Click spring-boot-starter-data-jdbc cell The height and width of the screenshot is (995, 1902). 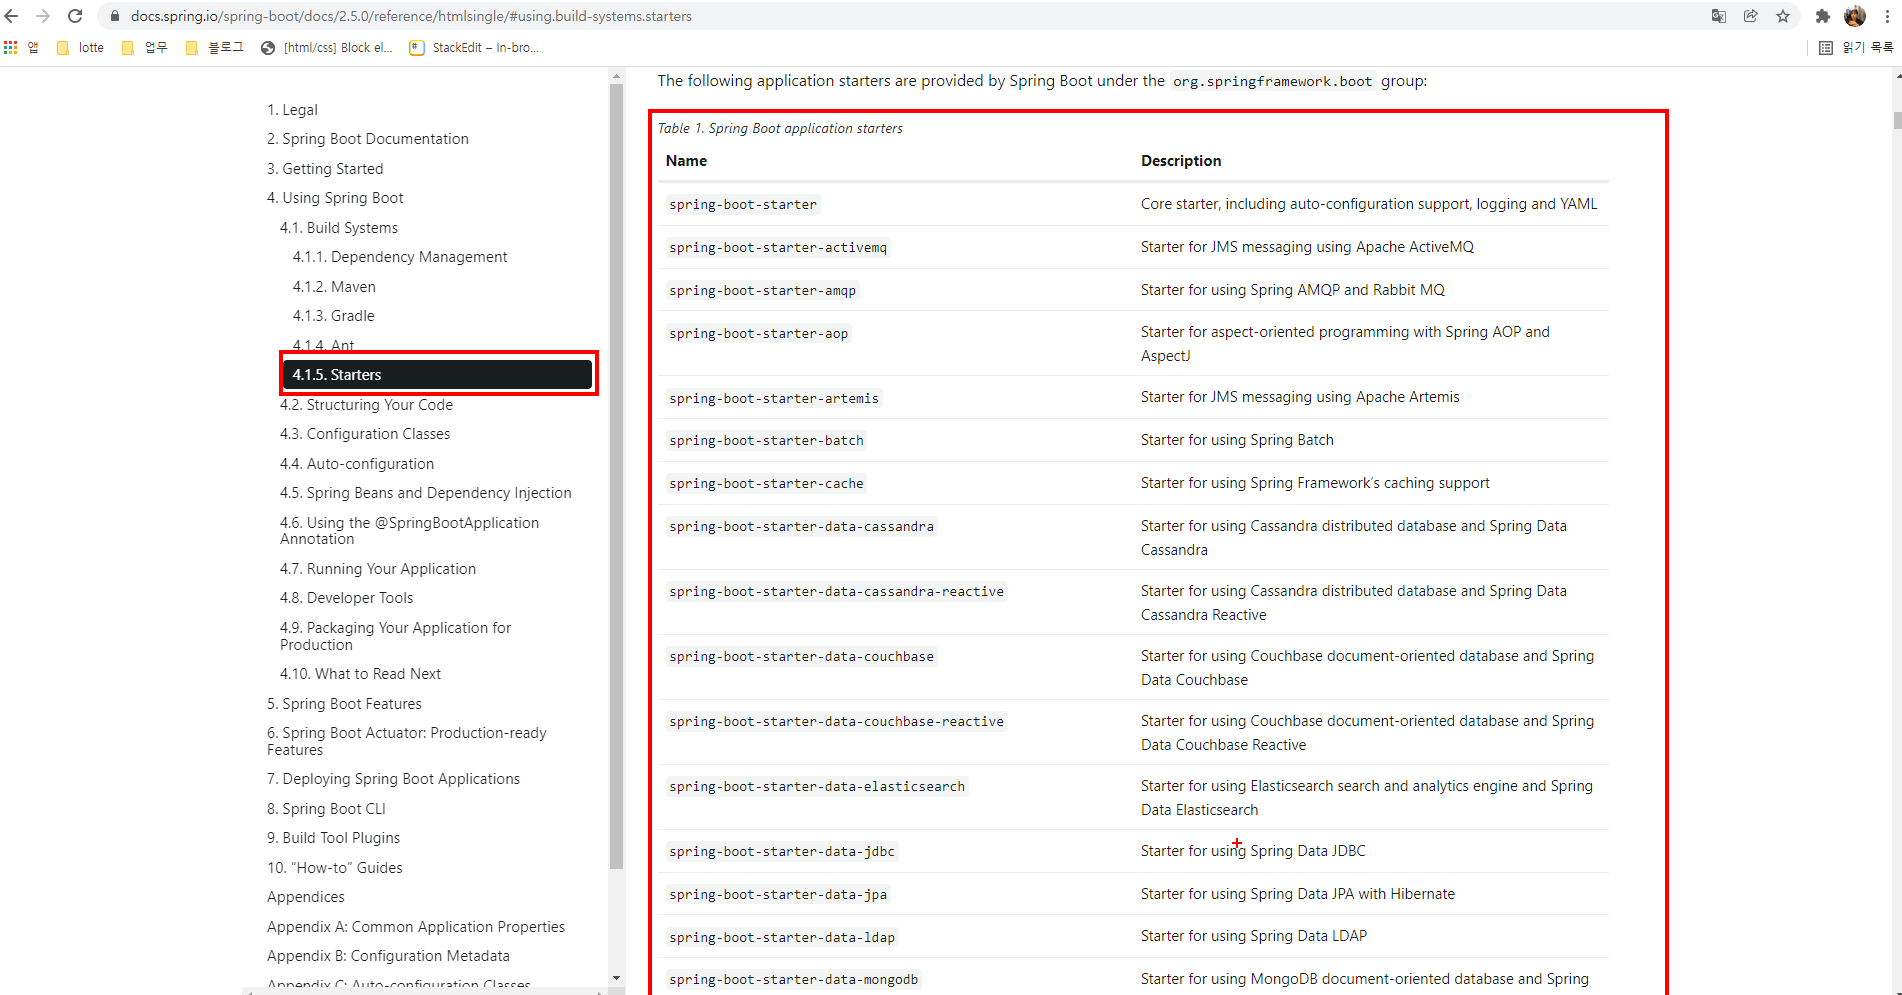[x=782, y=851]
